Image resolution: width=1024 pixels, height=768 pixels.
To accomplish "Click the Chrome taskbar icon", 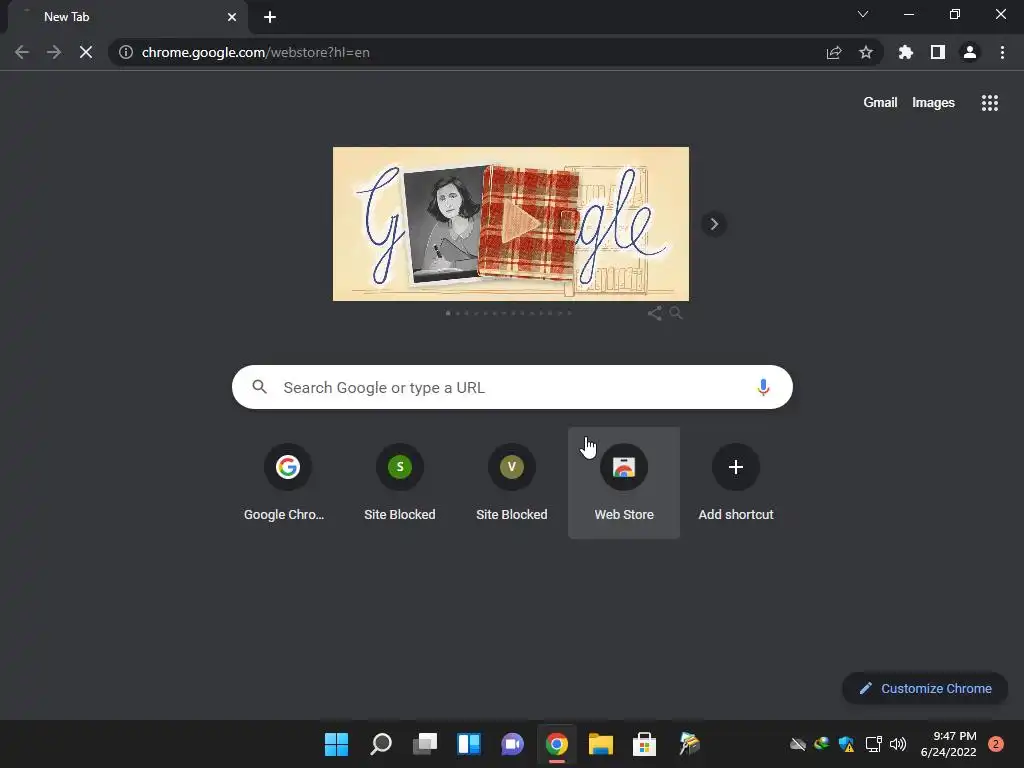I will click(556, 744).
